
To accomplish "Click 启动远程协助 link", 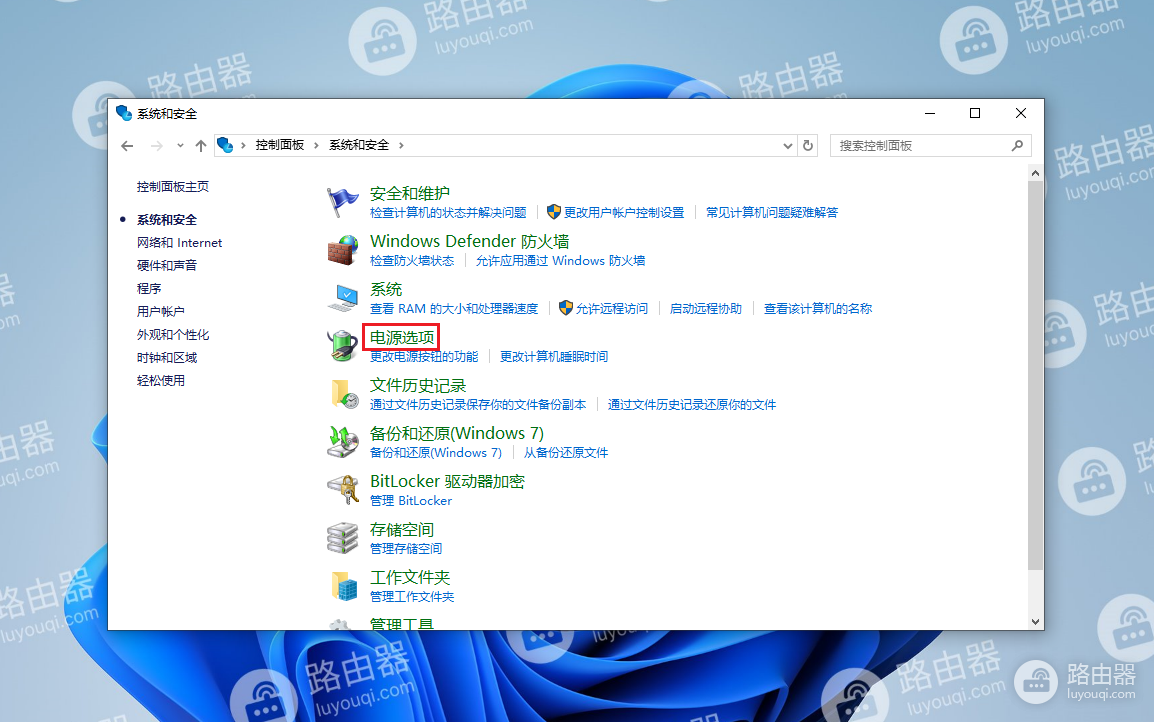I will click(706, 308).
